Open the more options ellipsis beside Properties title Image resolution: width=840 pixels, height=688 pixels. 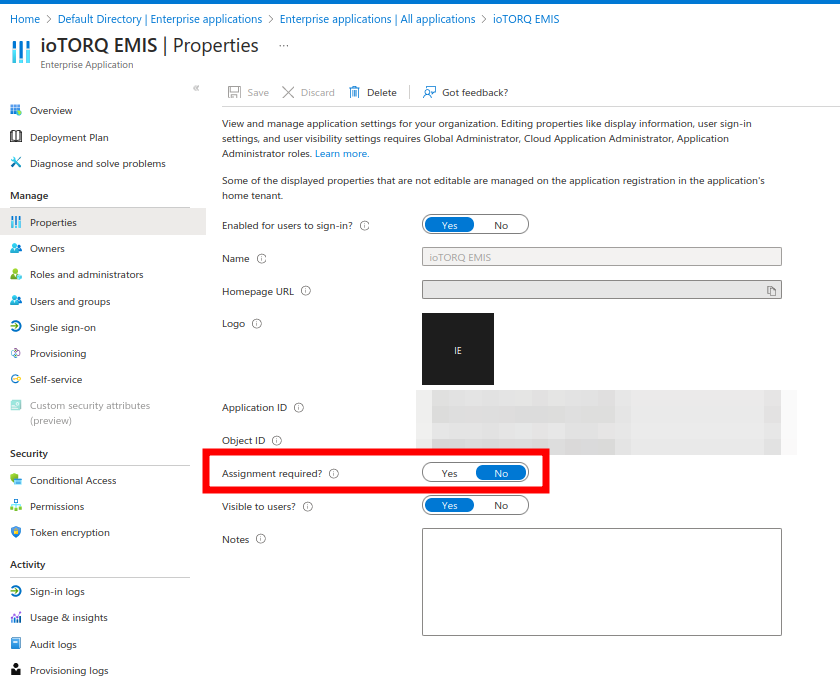click(x=284, y=46)
